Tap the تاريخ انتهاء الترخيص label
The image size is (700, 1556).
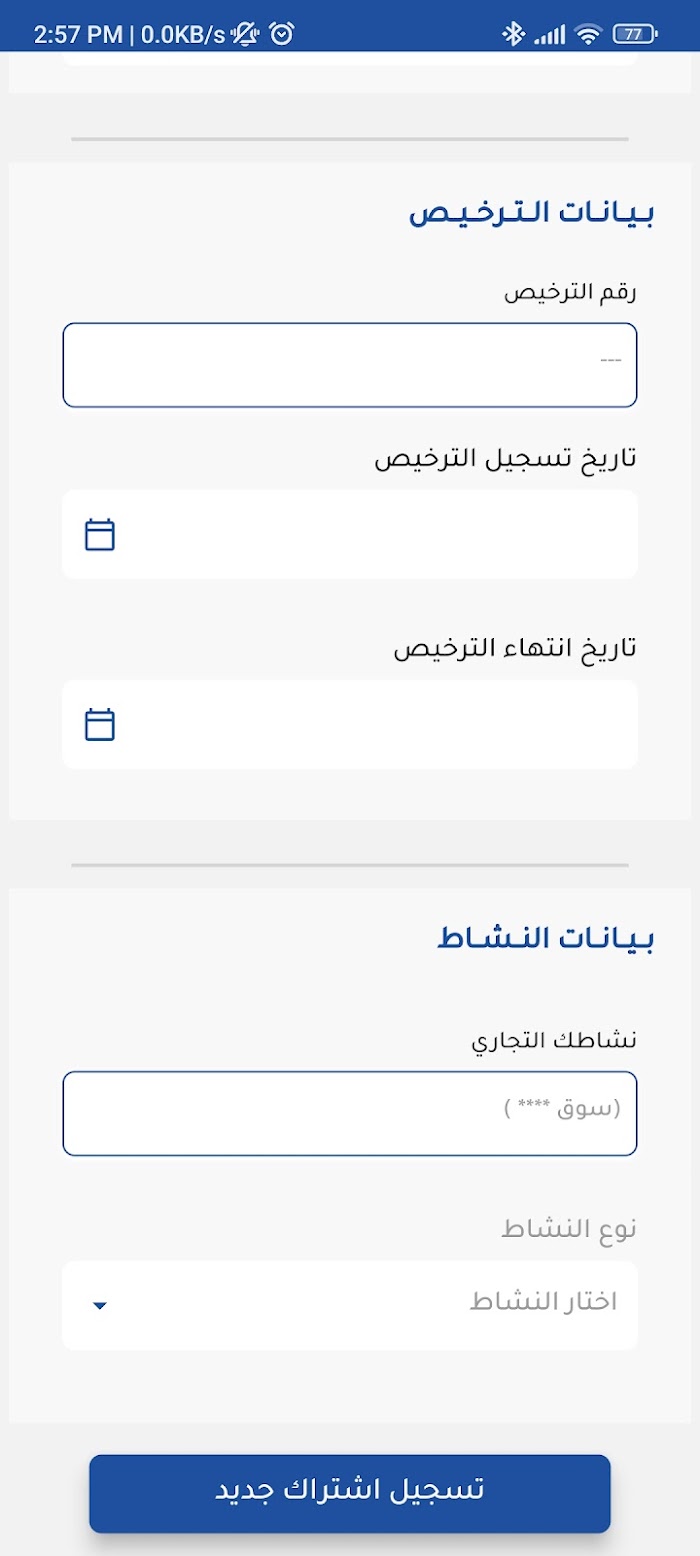coord(515,647)
